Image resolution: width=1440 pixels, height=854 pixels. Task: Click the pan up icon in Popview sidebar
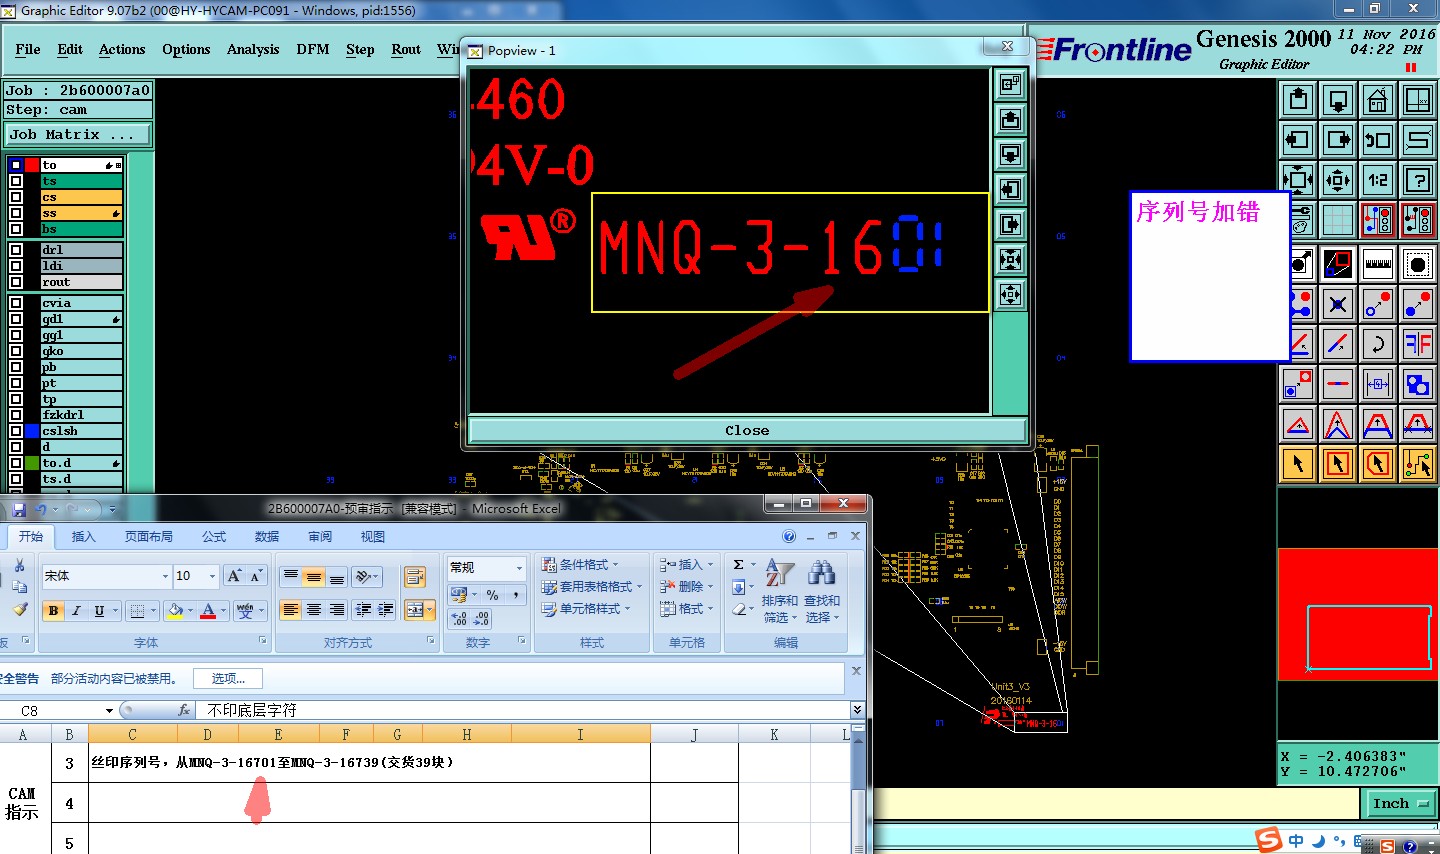(1011, 119)
